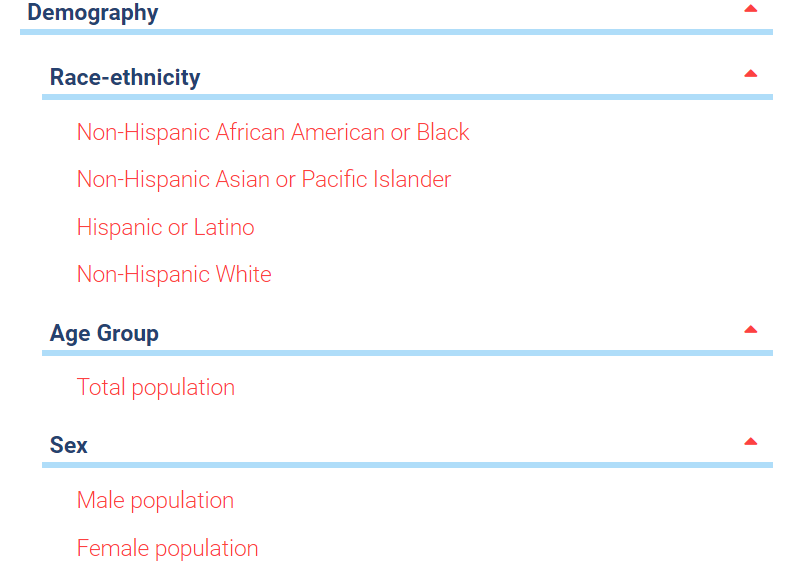802x577 pixels.
Task: Choose the Female population link
Action: pos(167,548)
